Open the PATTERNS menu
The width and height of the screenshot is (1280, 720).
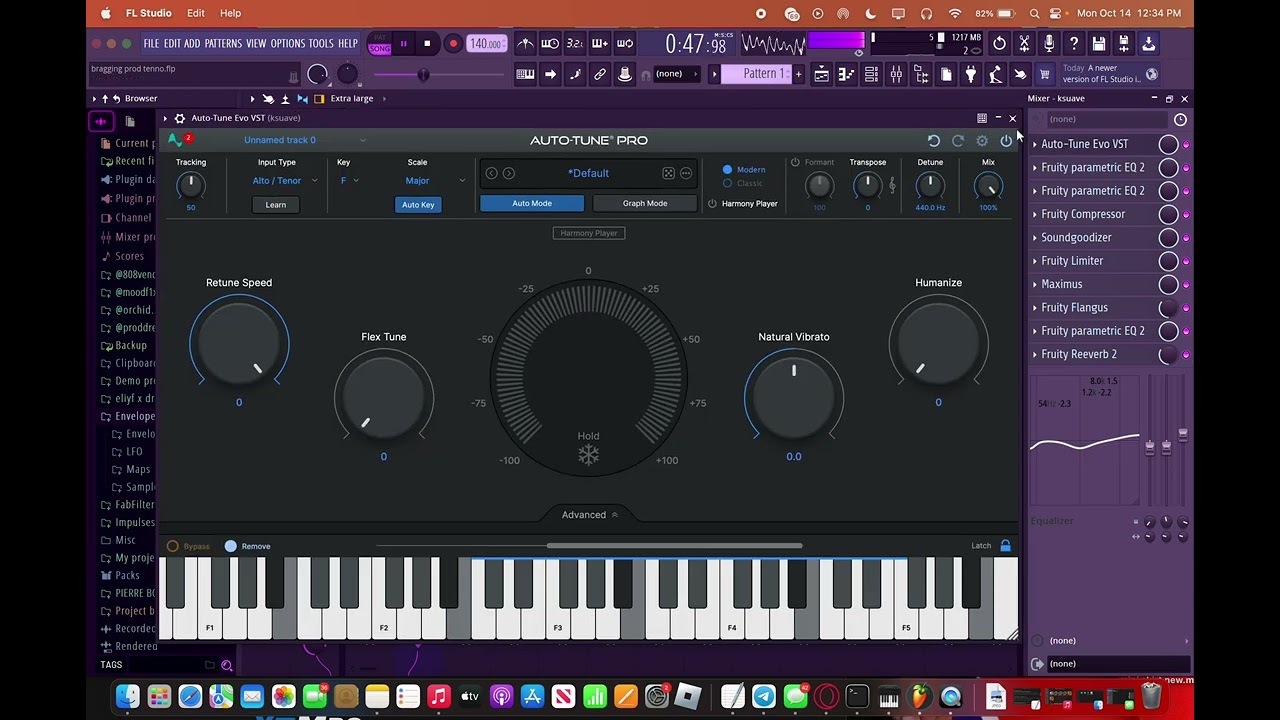pyautogui.click(x=223, y=44)
